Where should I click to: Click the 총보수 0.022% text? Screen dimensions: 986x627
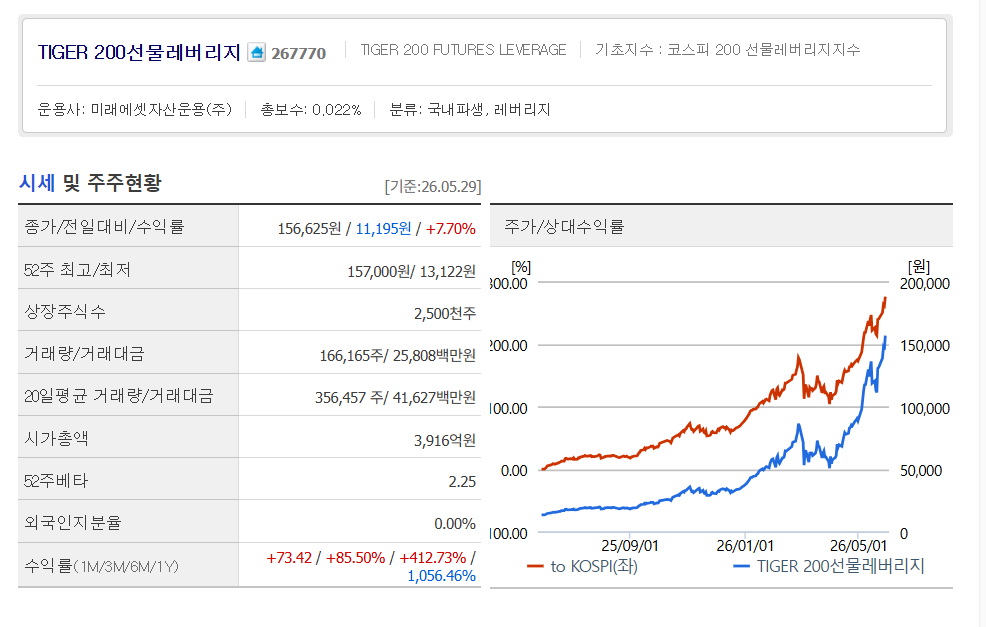pos(311,109)
